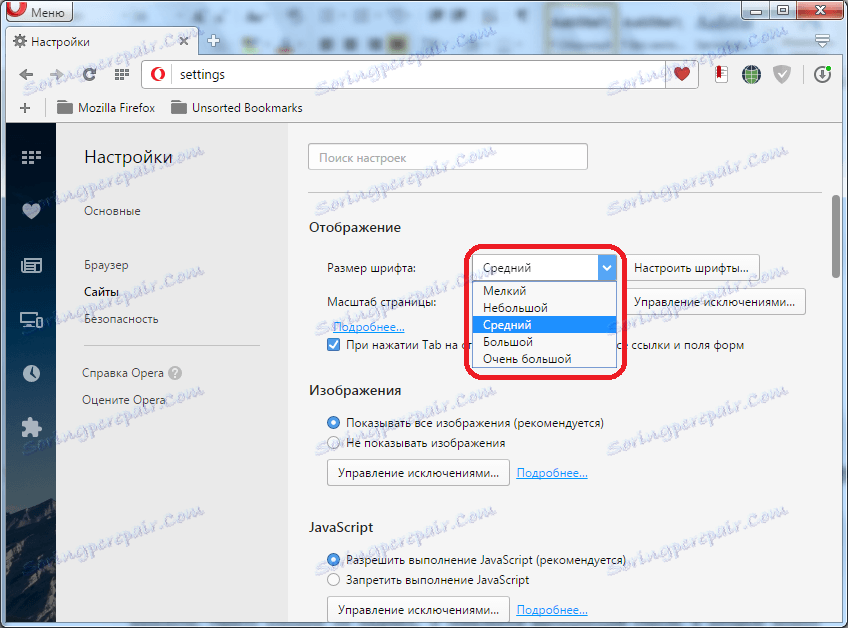
Task: Open synced tabs icon in the sidebar
Action: (31, 320)
